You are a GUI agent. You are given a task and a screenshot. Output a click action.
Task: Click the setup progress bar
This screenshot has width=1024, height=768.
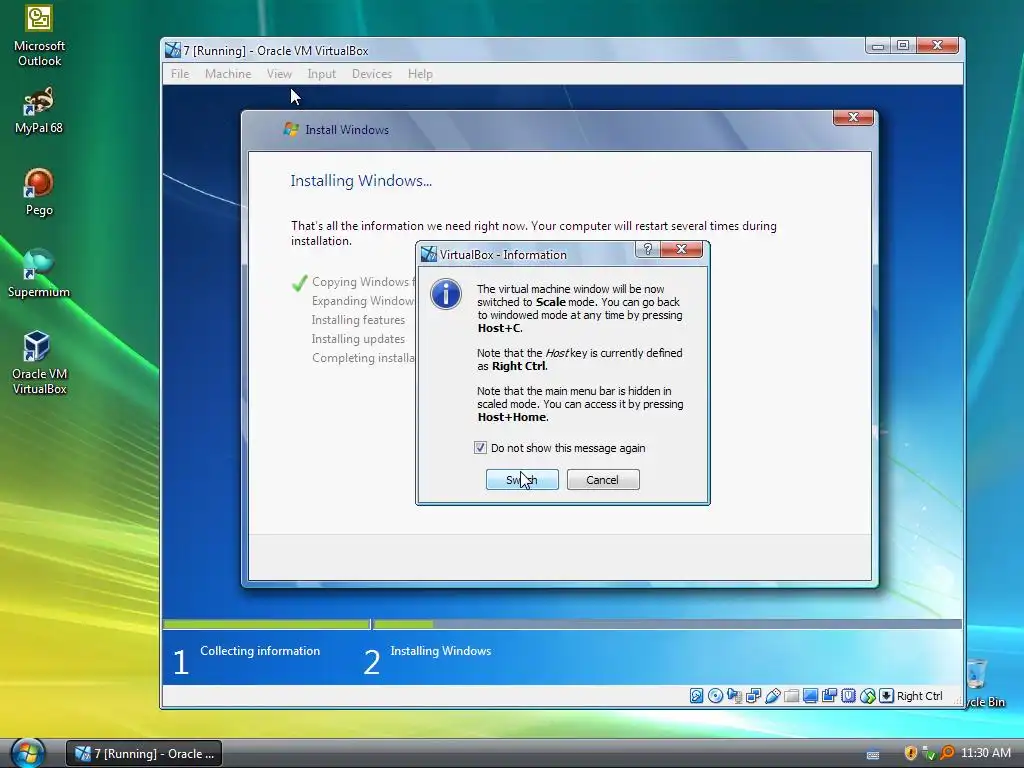(562, 624)
